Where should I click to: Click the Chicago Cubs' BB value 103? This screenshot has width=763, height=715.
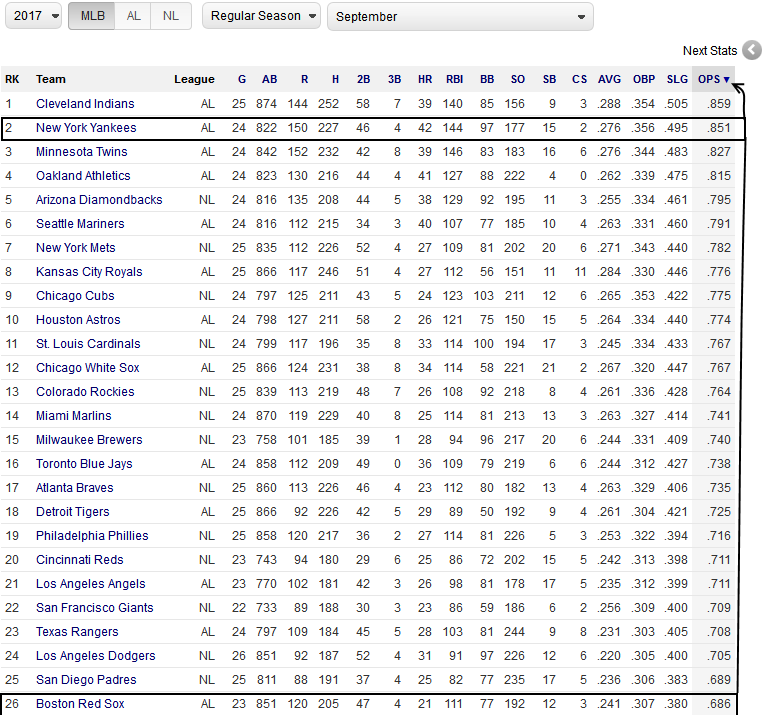tap(484, 295)
